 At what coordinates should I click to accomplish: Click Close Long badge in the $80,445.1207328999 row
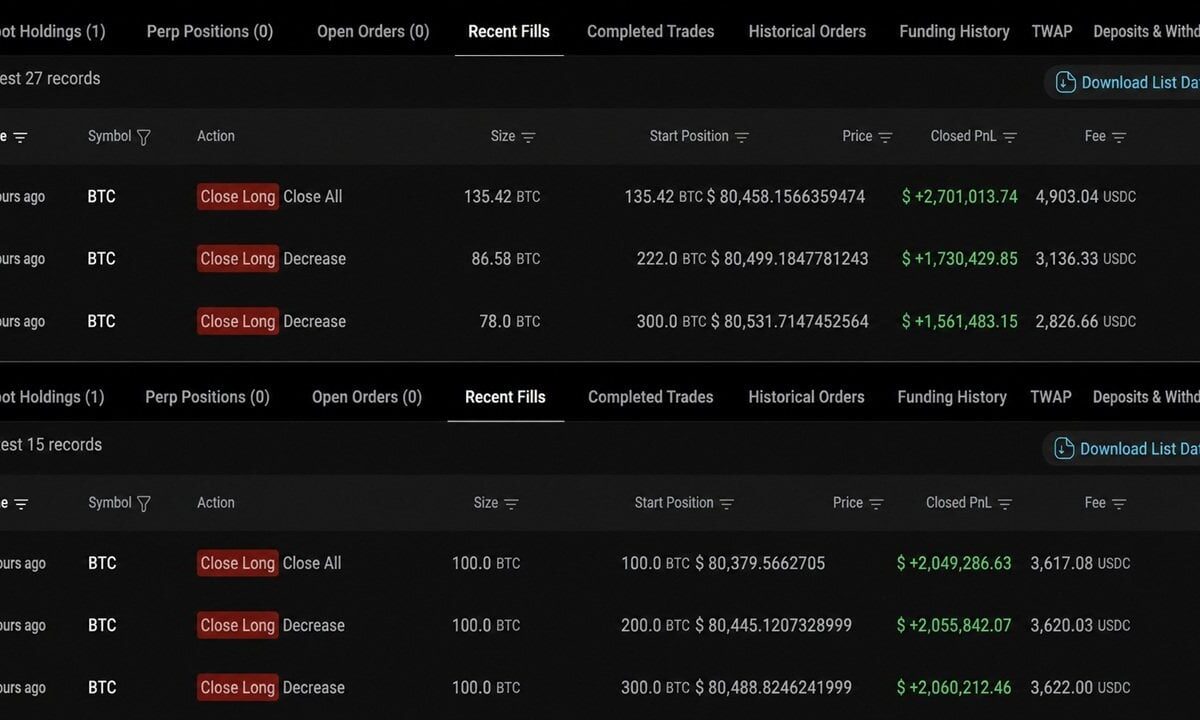(x=238, y=626)
